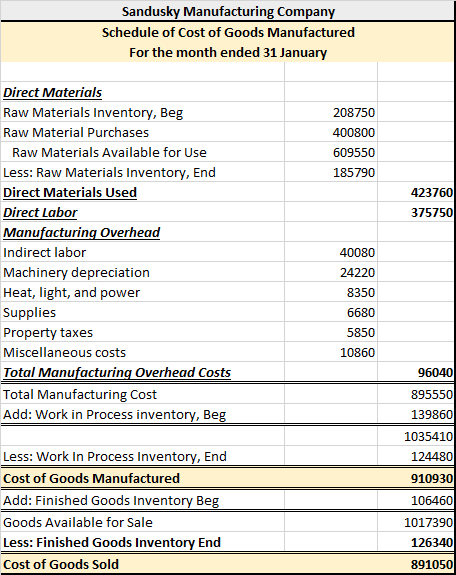This screenshot has width=456, height=575.
Task: Select Add: Work in Process inventory, Beg
Action: 114,414
